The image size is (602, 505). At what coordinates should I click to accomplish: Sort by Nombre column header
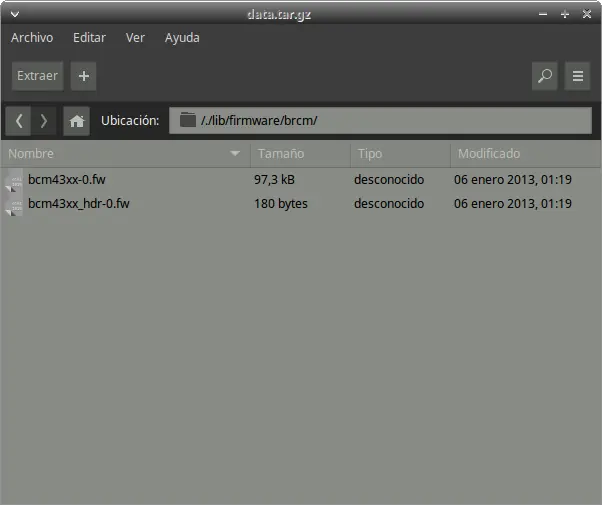(126, 154)
